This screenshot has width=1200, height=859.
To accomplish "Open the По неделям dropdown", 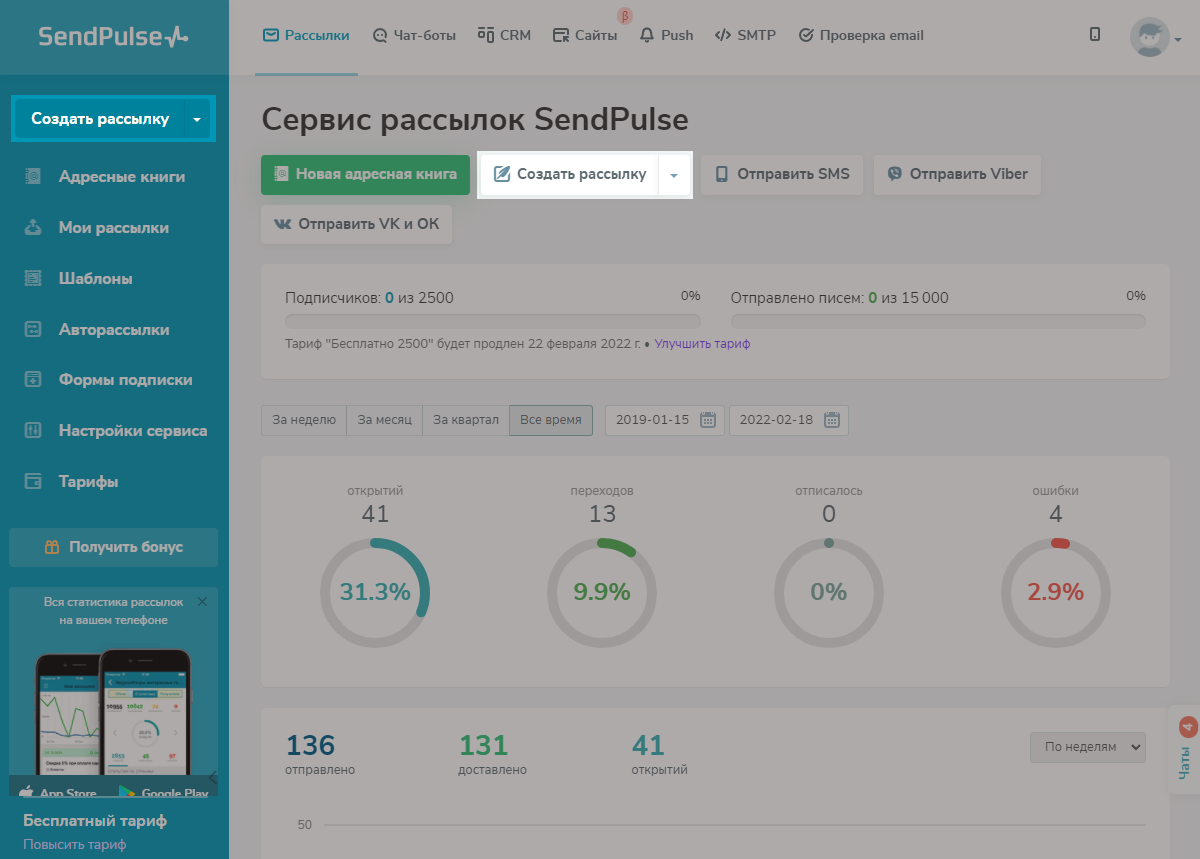I will pos(1088,747).
